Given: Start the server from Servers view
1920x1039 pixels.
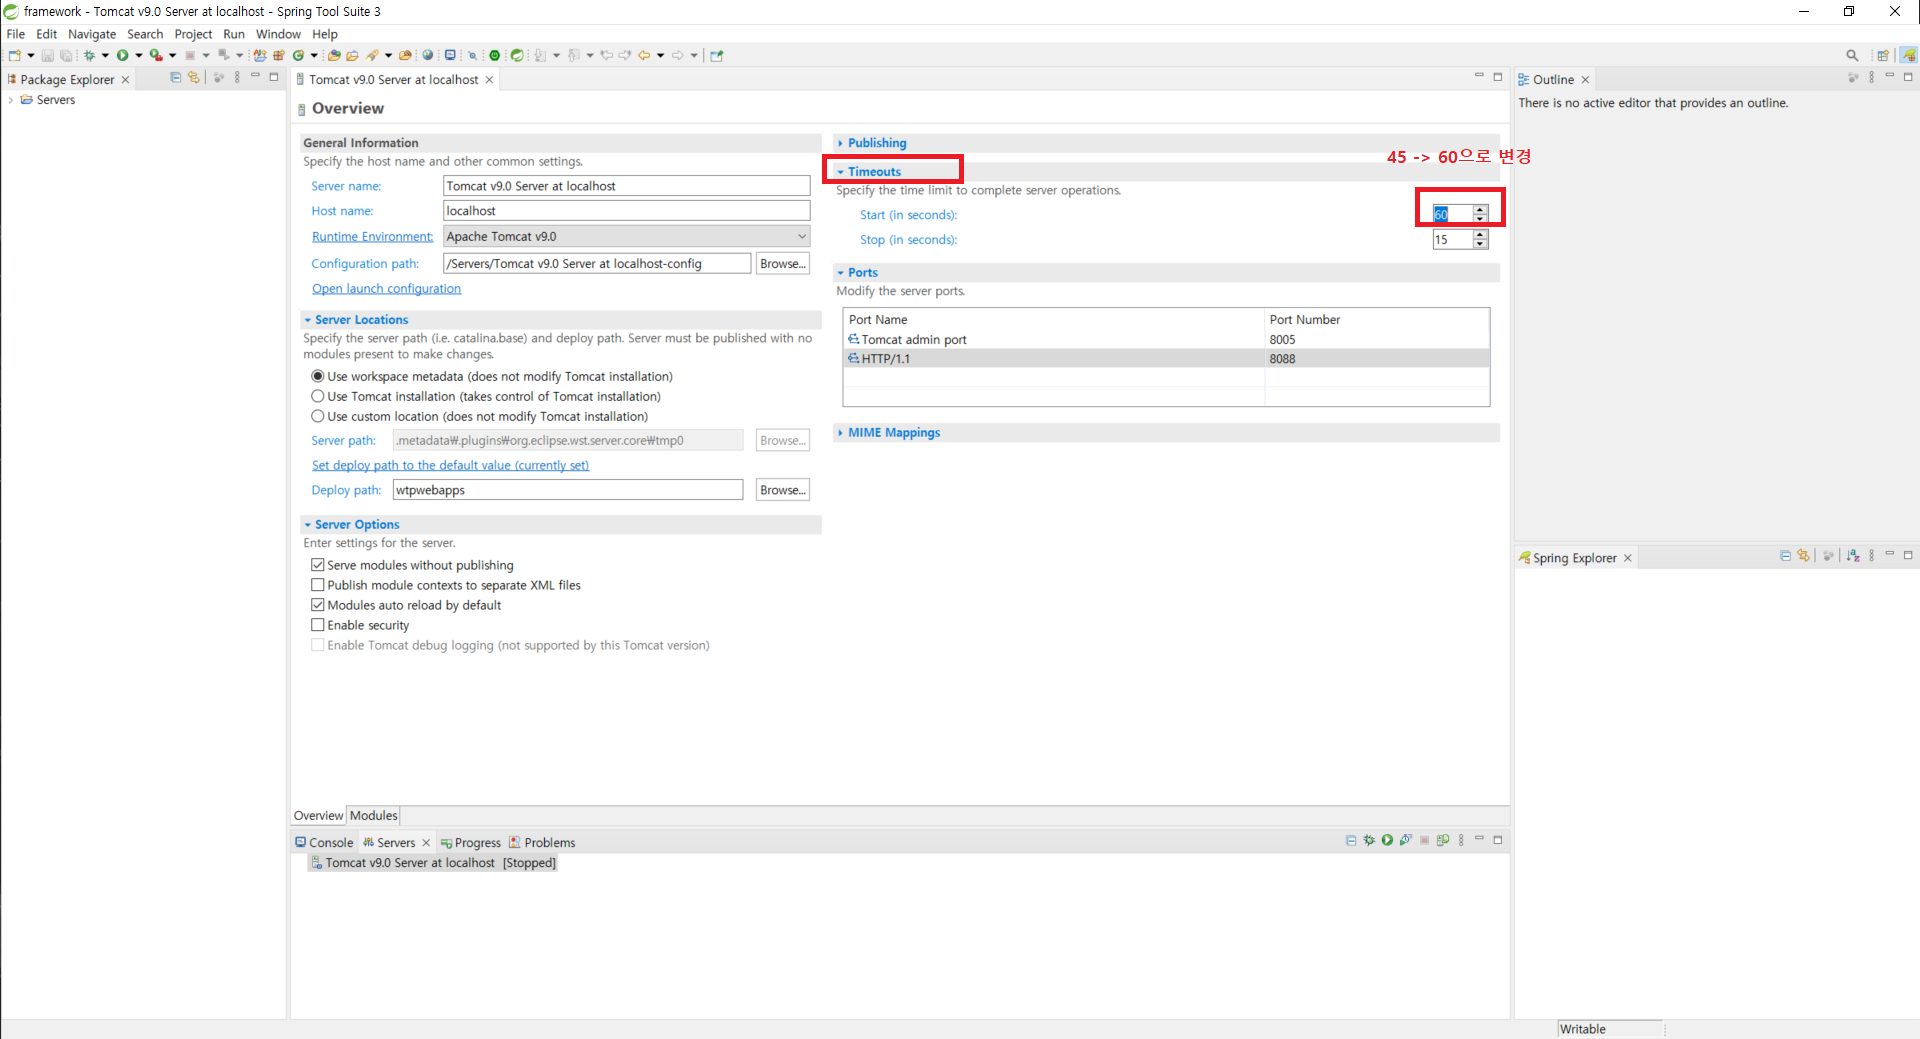Looking at the screenshot, I should click(1387, 840).
